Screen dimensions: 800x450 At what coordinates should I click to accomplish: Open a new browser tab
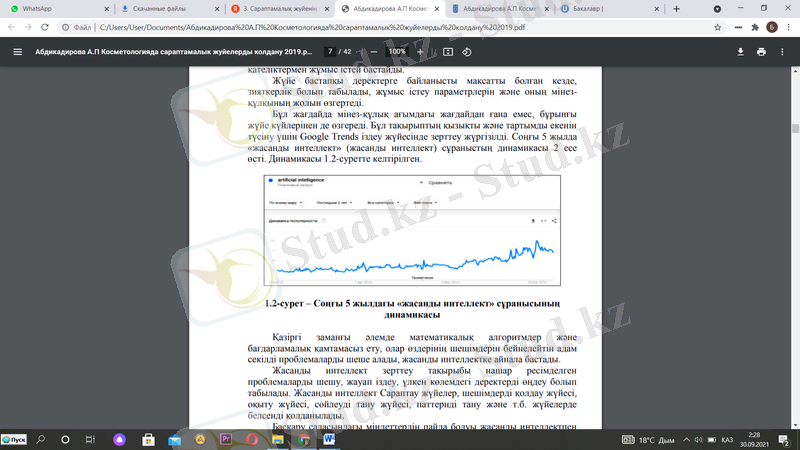click(677, 9)
